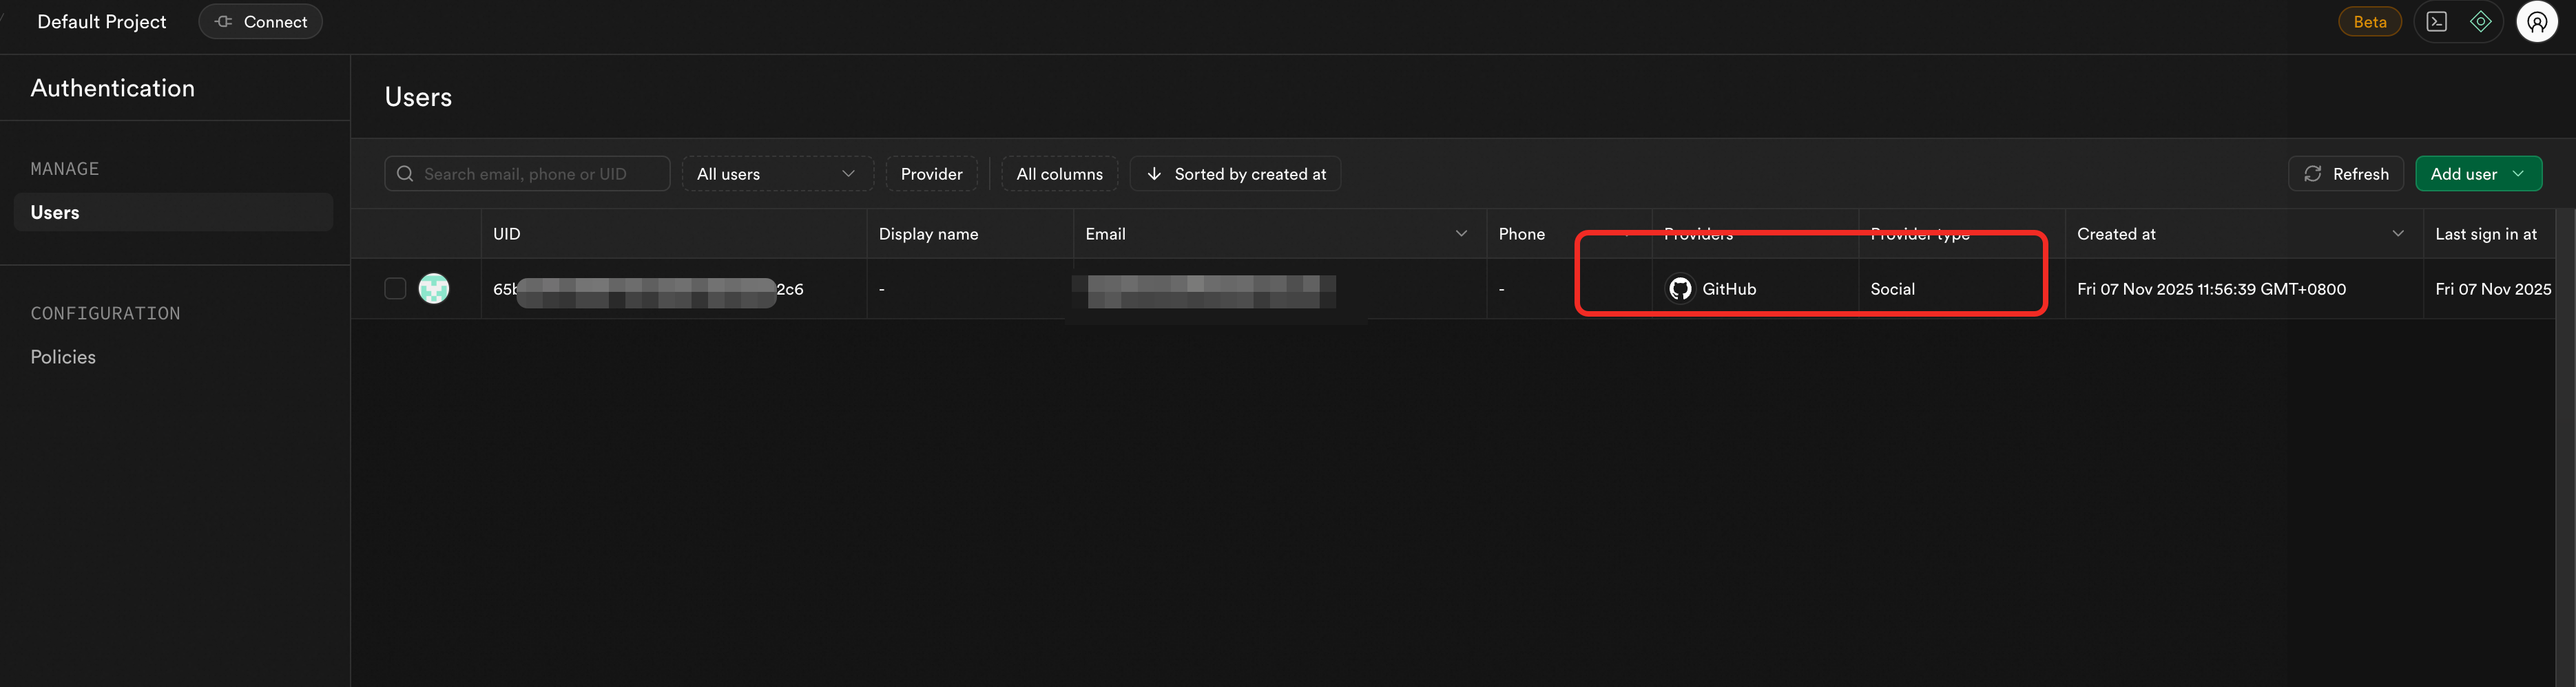Screen dimensions: 2576x687
Task: Click the Default Project name in the top bar
Action: coord(101,22)
